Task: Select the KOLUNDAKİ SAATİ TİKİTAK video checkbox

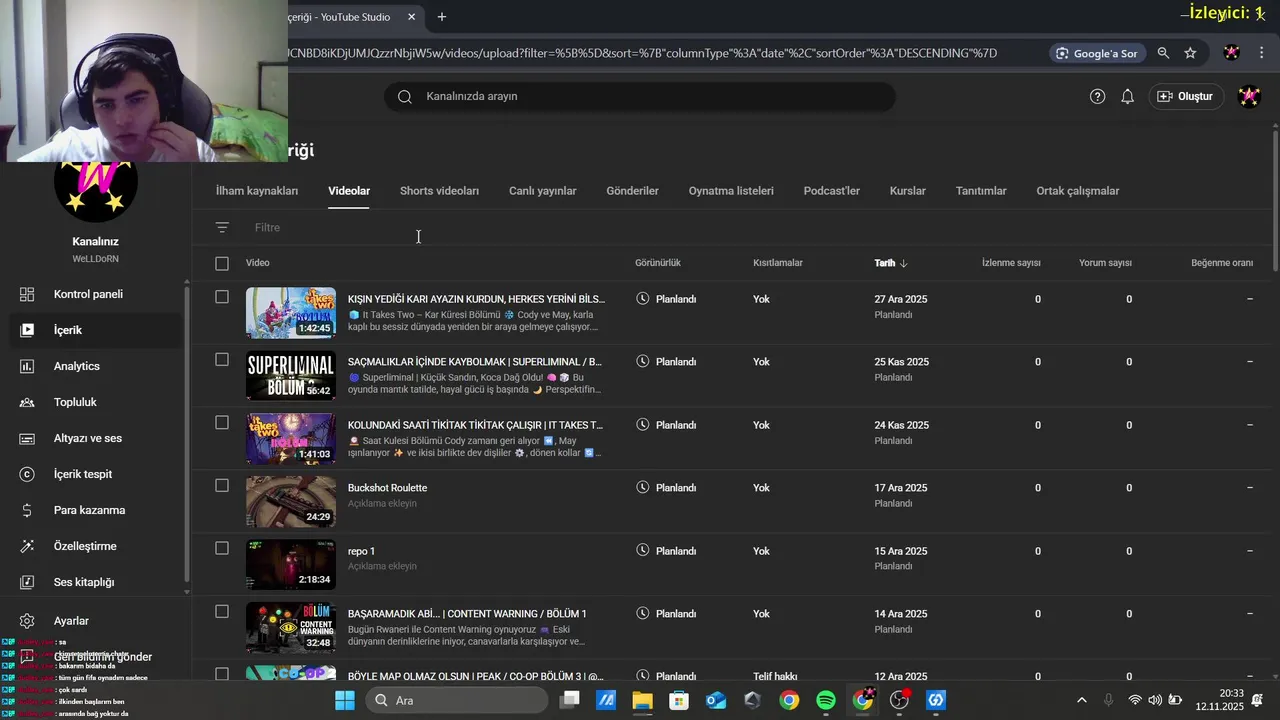Action: tap(222, 423)
